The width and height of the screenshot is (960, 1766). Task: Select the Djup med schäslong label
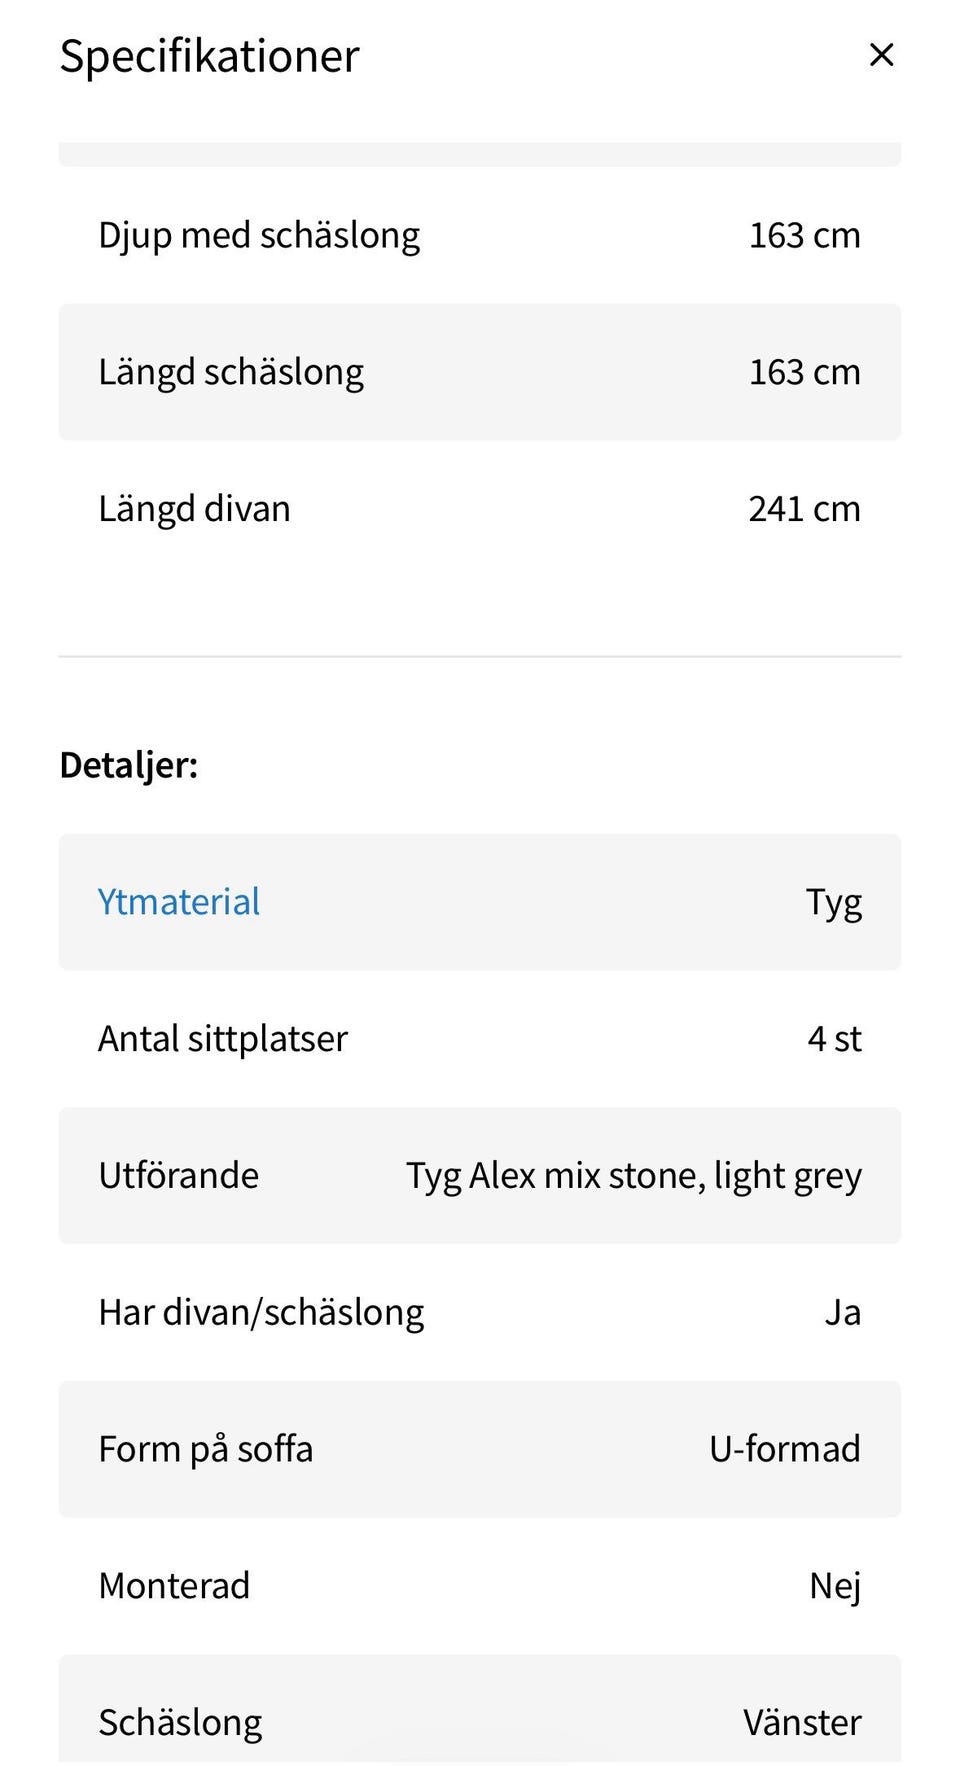click(x=259, y=236)
